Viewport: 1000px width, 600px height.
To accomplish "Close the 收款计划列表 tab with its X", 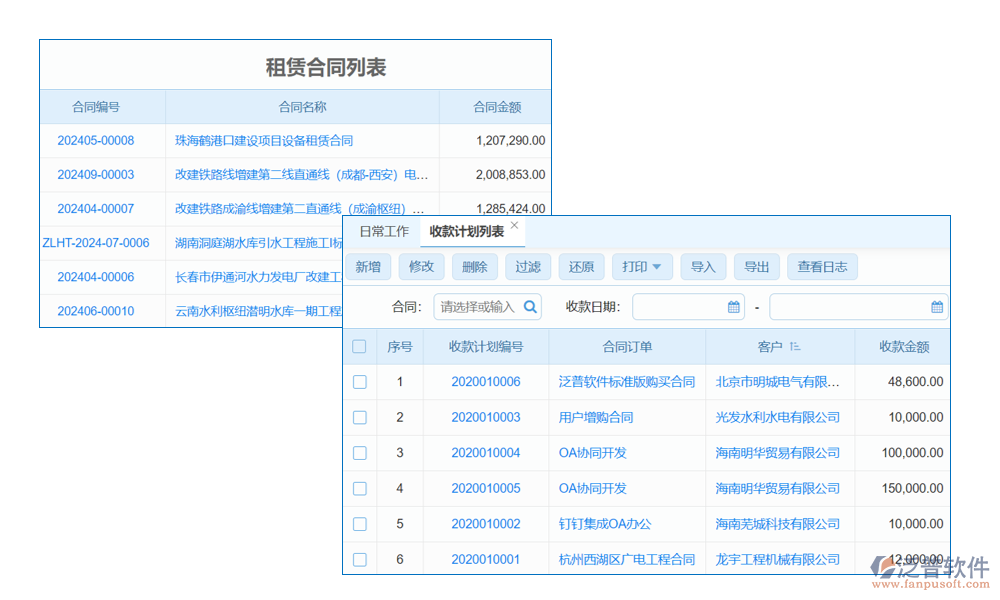I will 514,226.
